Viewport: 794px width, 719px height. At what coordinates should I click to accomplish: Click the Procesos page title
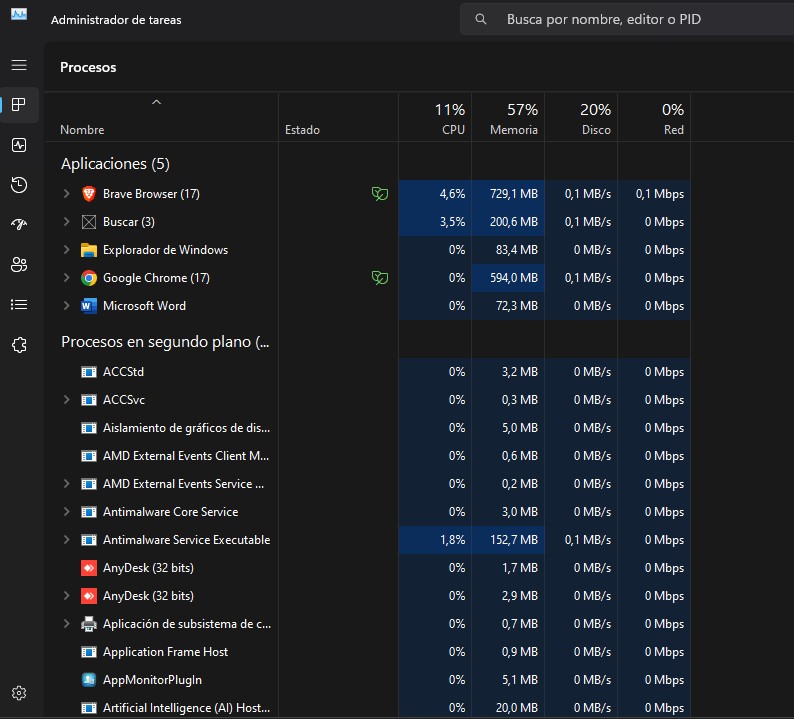point(88,67)
